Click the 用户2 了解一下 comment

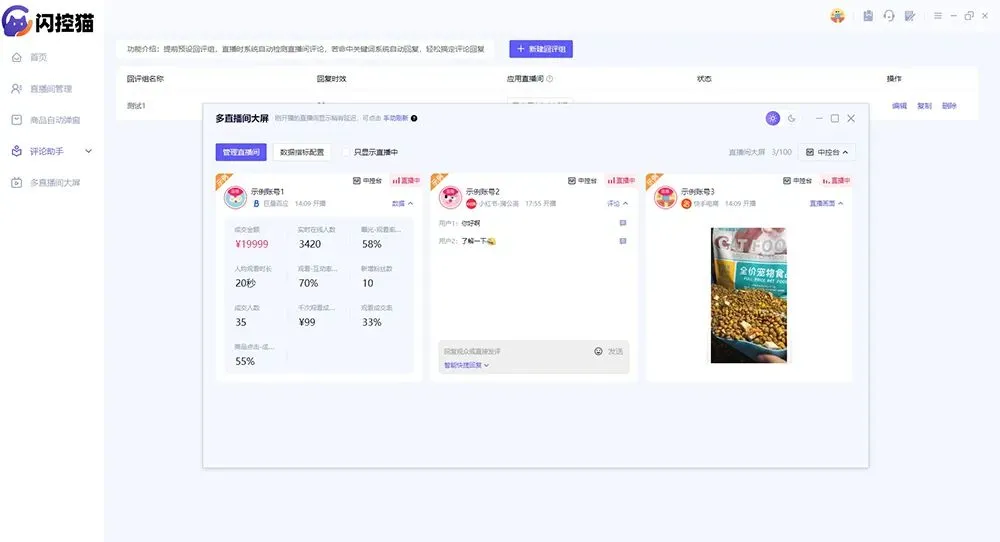(467, 241)
